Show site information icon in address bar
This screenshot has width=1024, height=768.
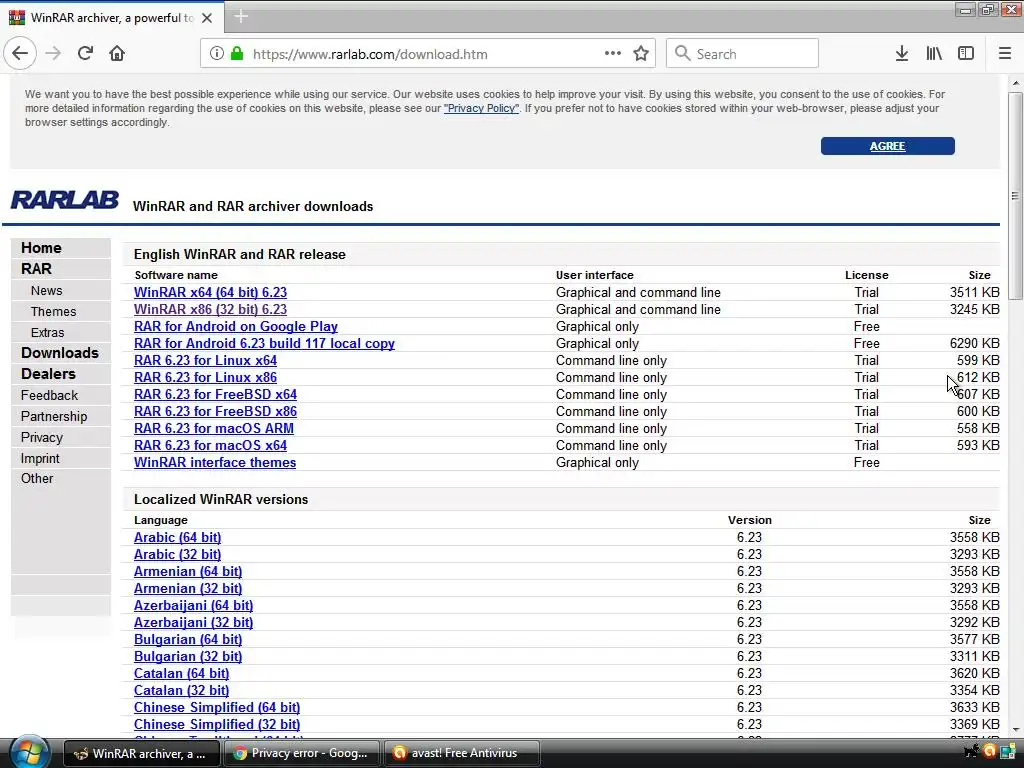point(216,54)
